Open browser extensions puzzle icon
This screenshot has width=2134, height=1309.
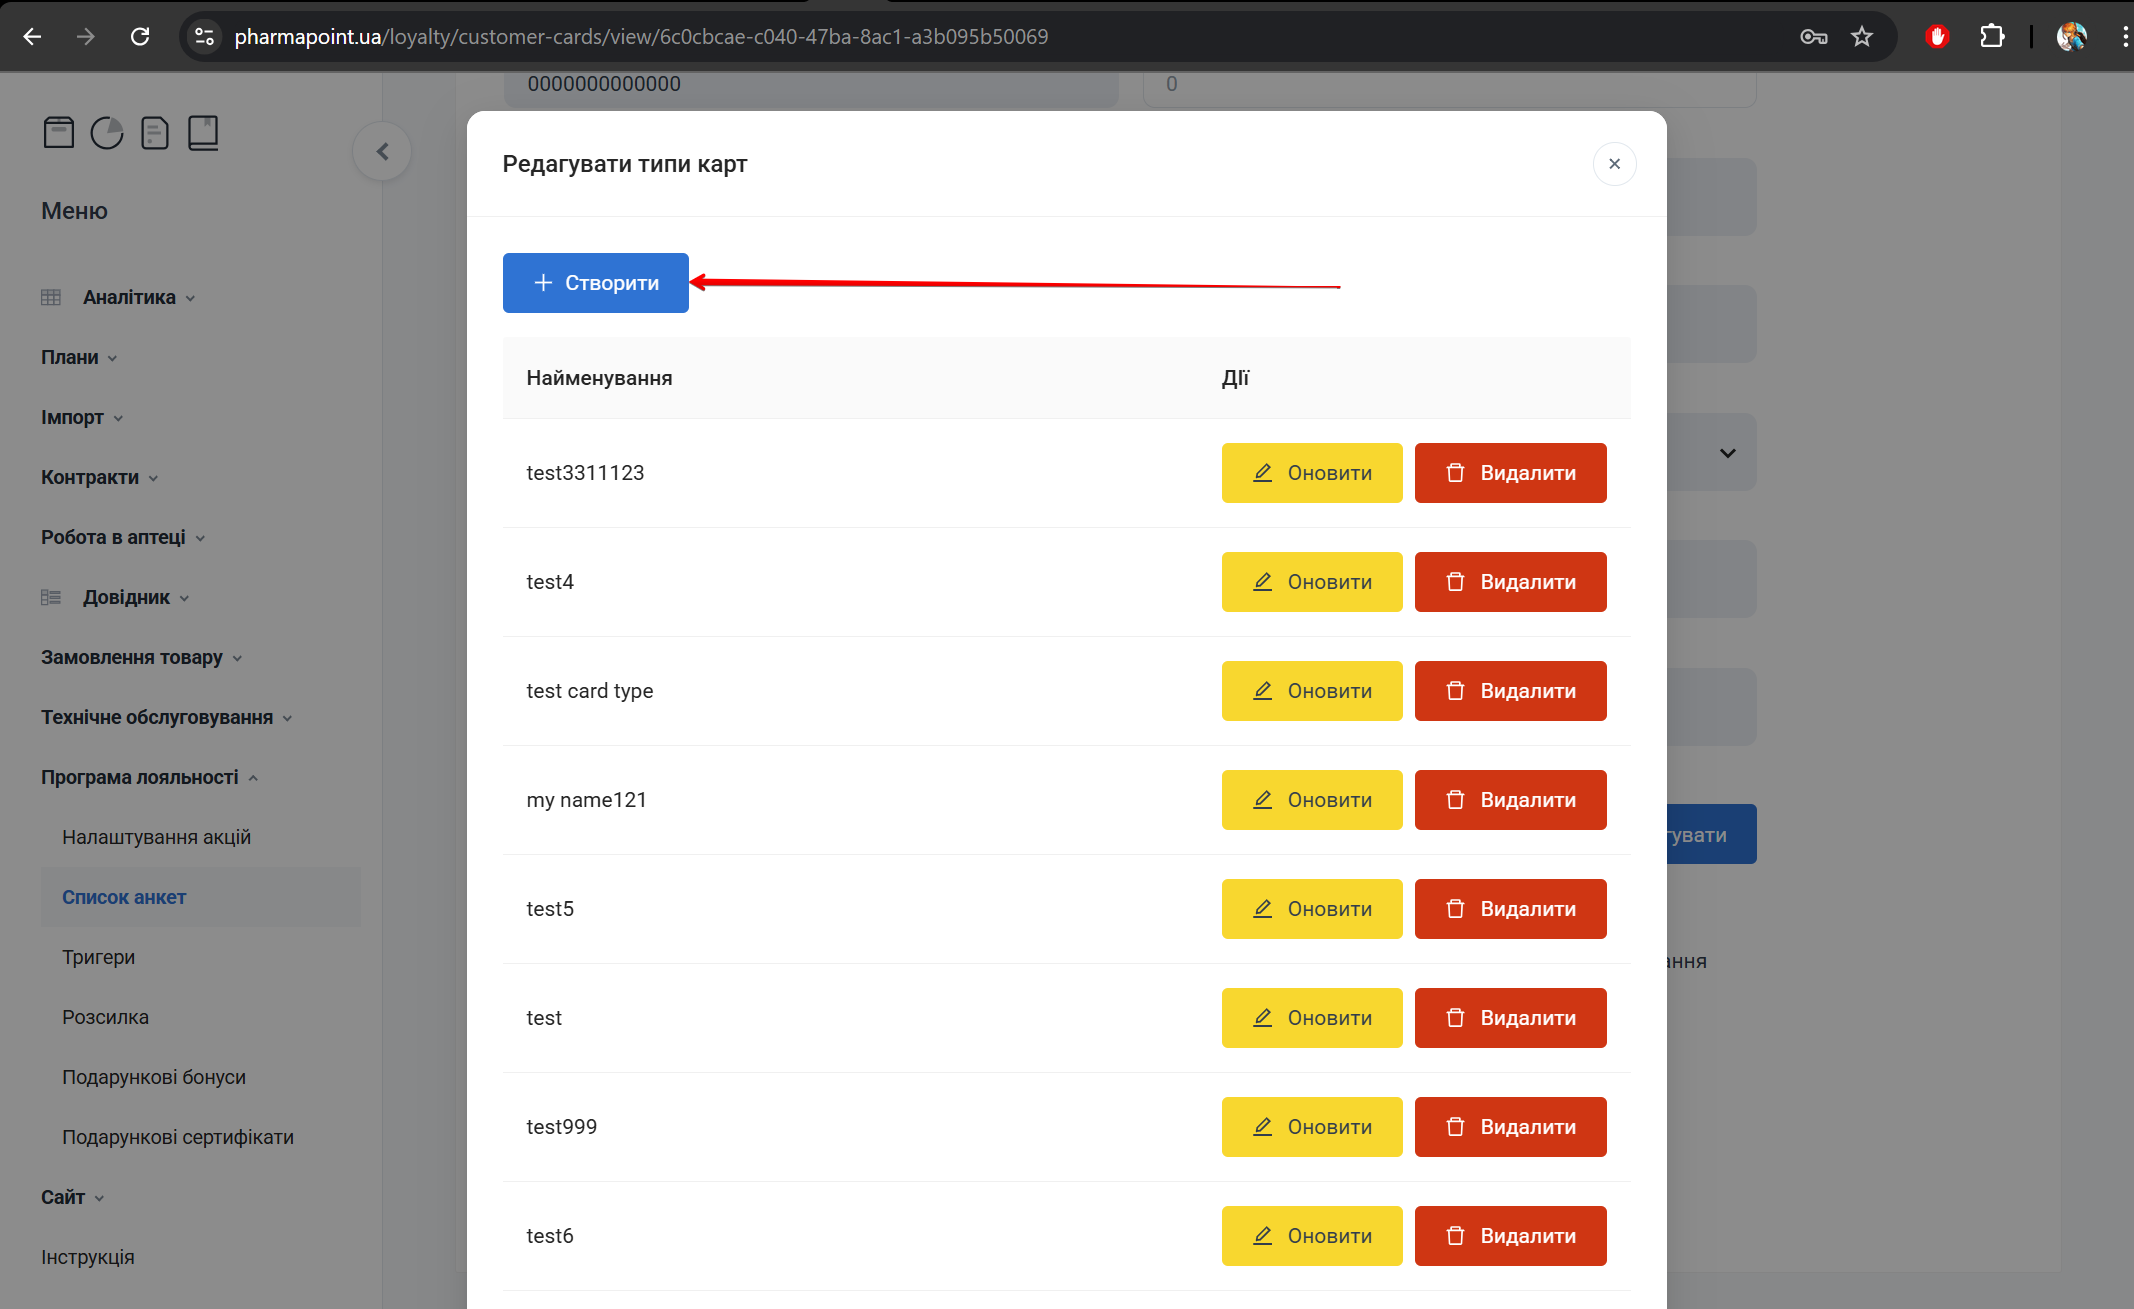point(1991,37)
